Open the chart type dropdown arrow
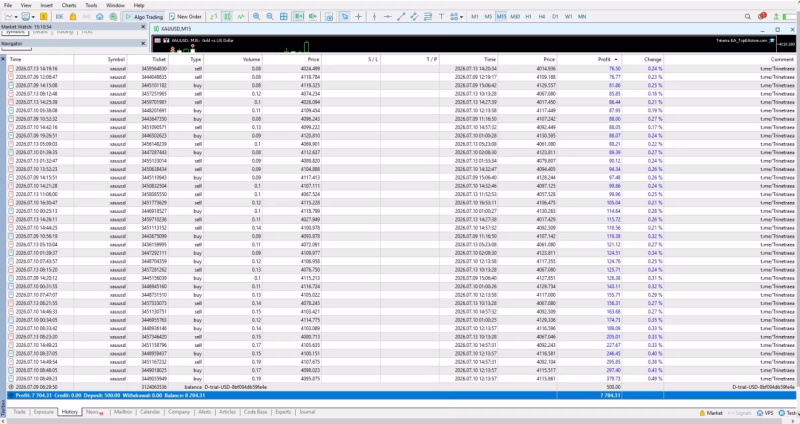The height and width of the screenshot is (424, 800). (16, 17)
